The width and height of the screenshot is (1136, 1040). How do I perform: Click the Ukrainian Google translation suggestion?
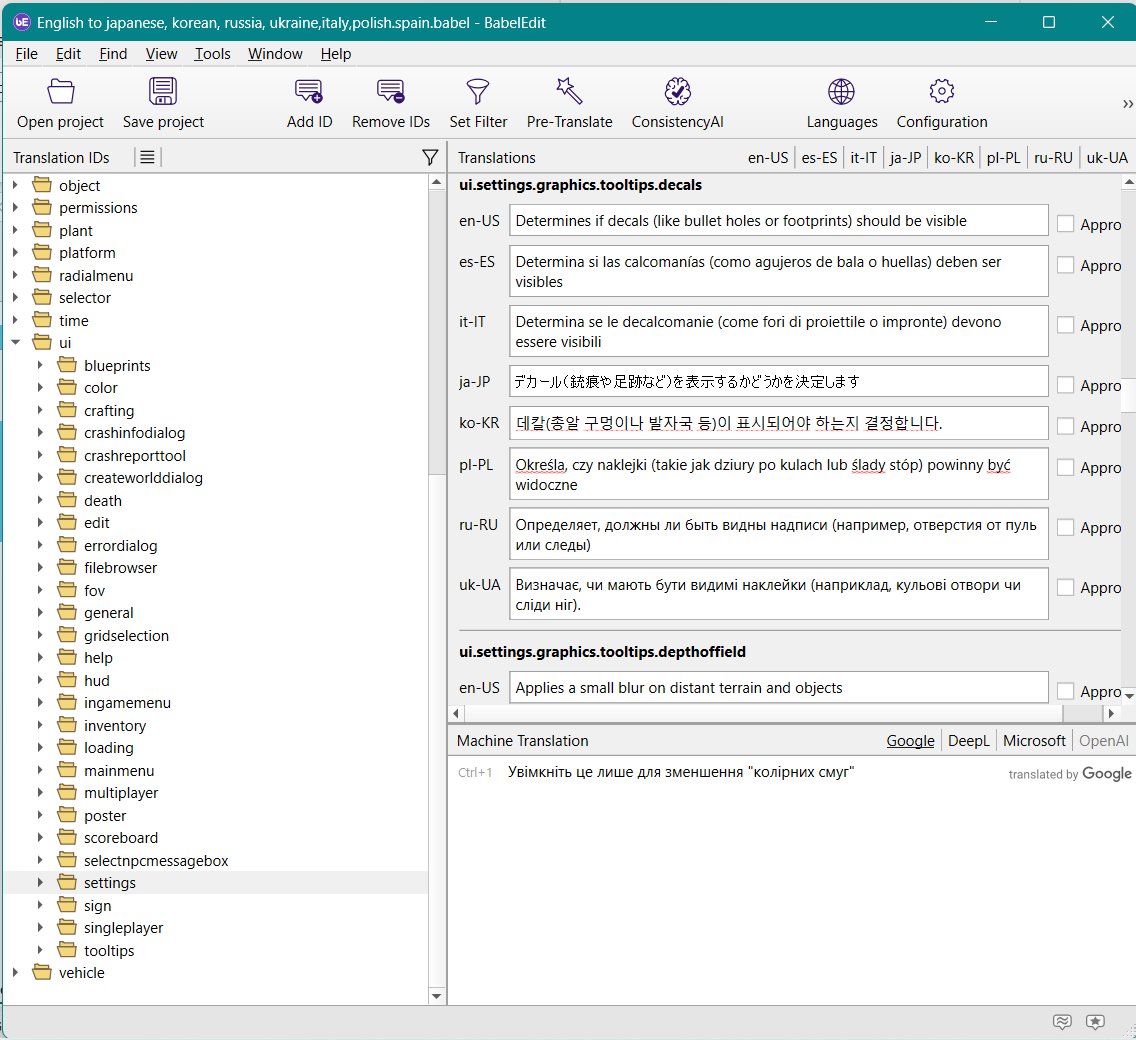681,772
